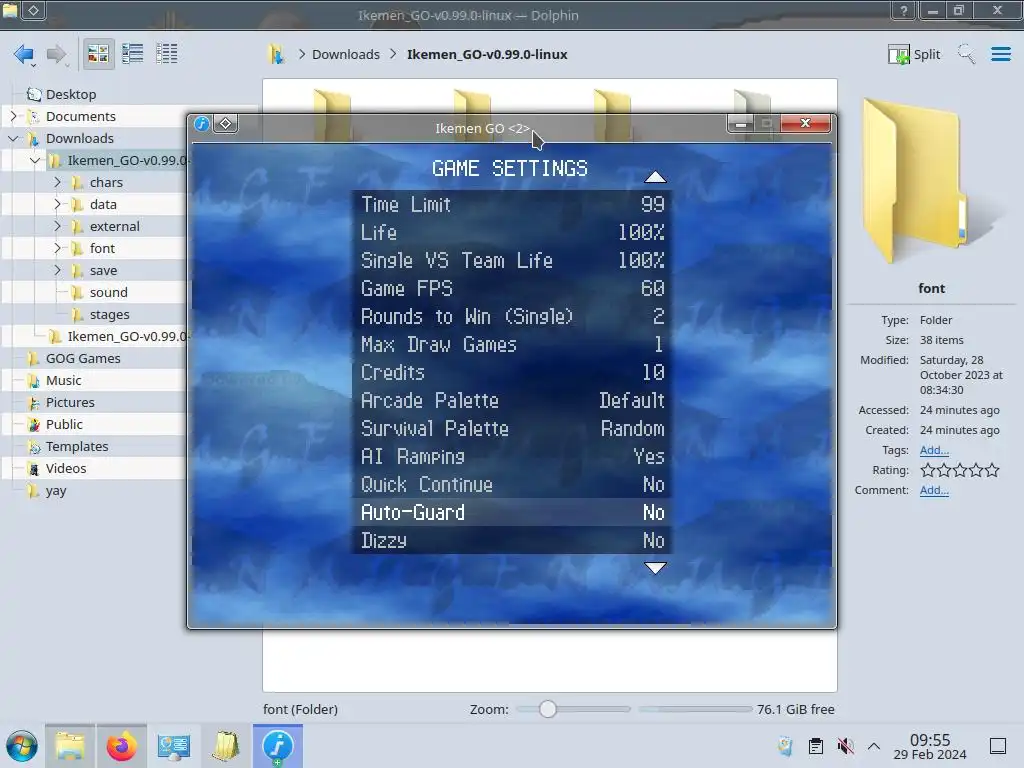The width and height of the screenshot is (1024, 768).
Task: Expand the Documents folder tree node
Action: (x=13, y=116)
